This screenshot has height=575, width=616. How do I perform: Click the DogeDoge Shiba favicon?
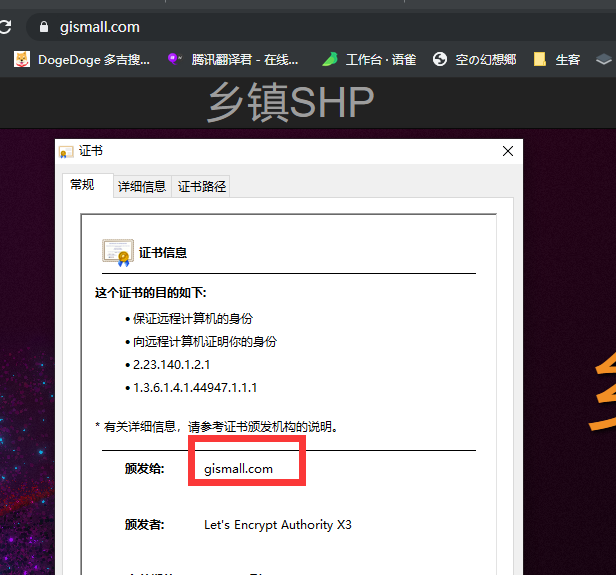22,59
